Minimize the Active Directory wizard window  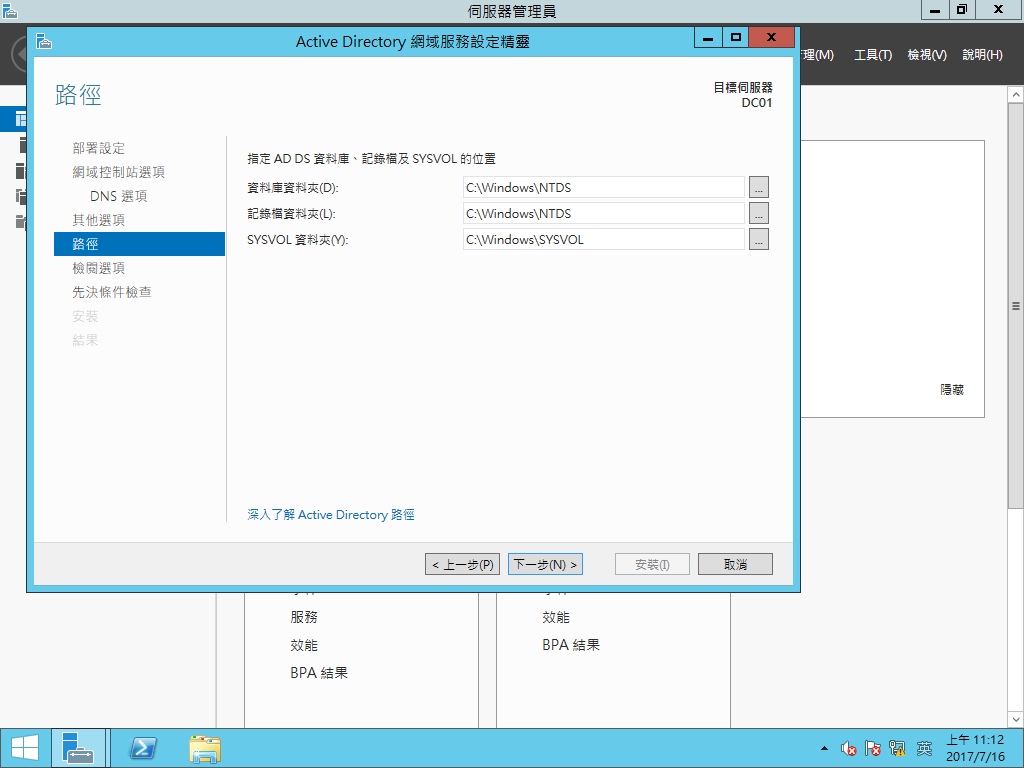pyautogui.click(x=708, y=37)
